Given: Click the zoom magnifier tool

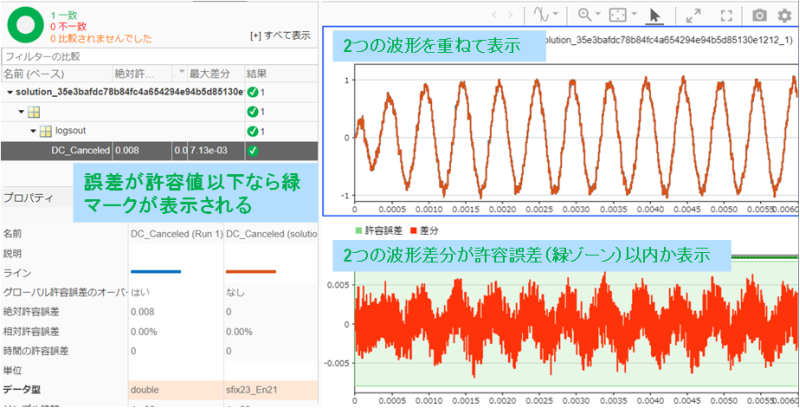Looking at the screenshot, I should (x=584, y=15).
